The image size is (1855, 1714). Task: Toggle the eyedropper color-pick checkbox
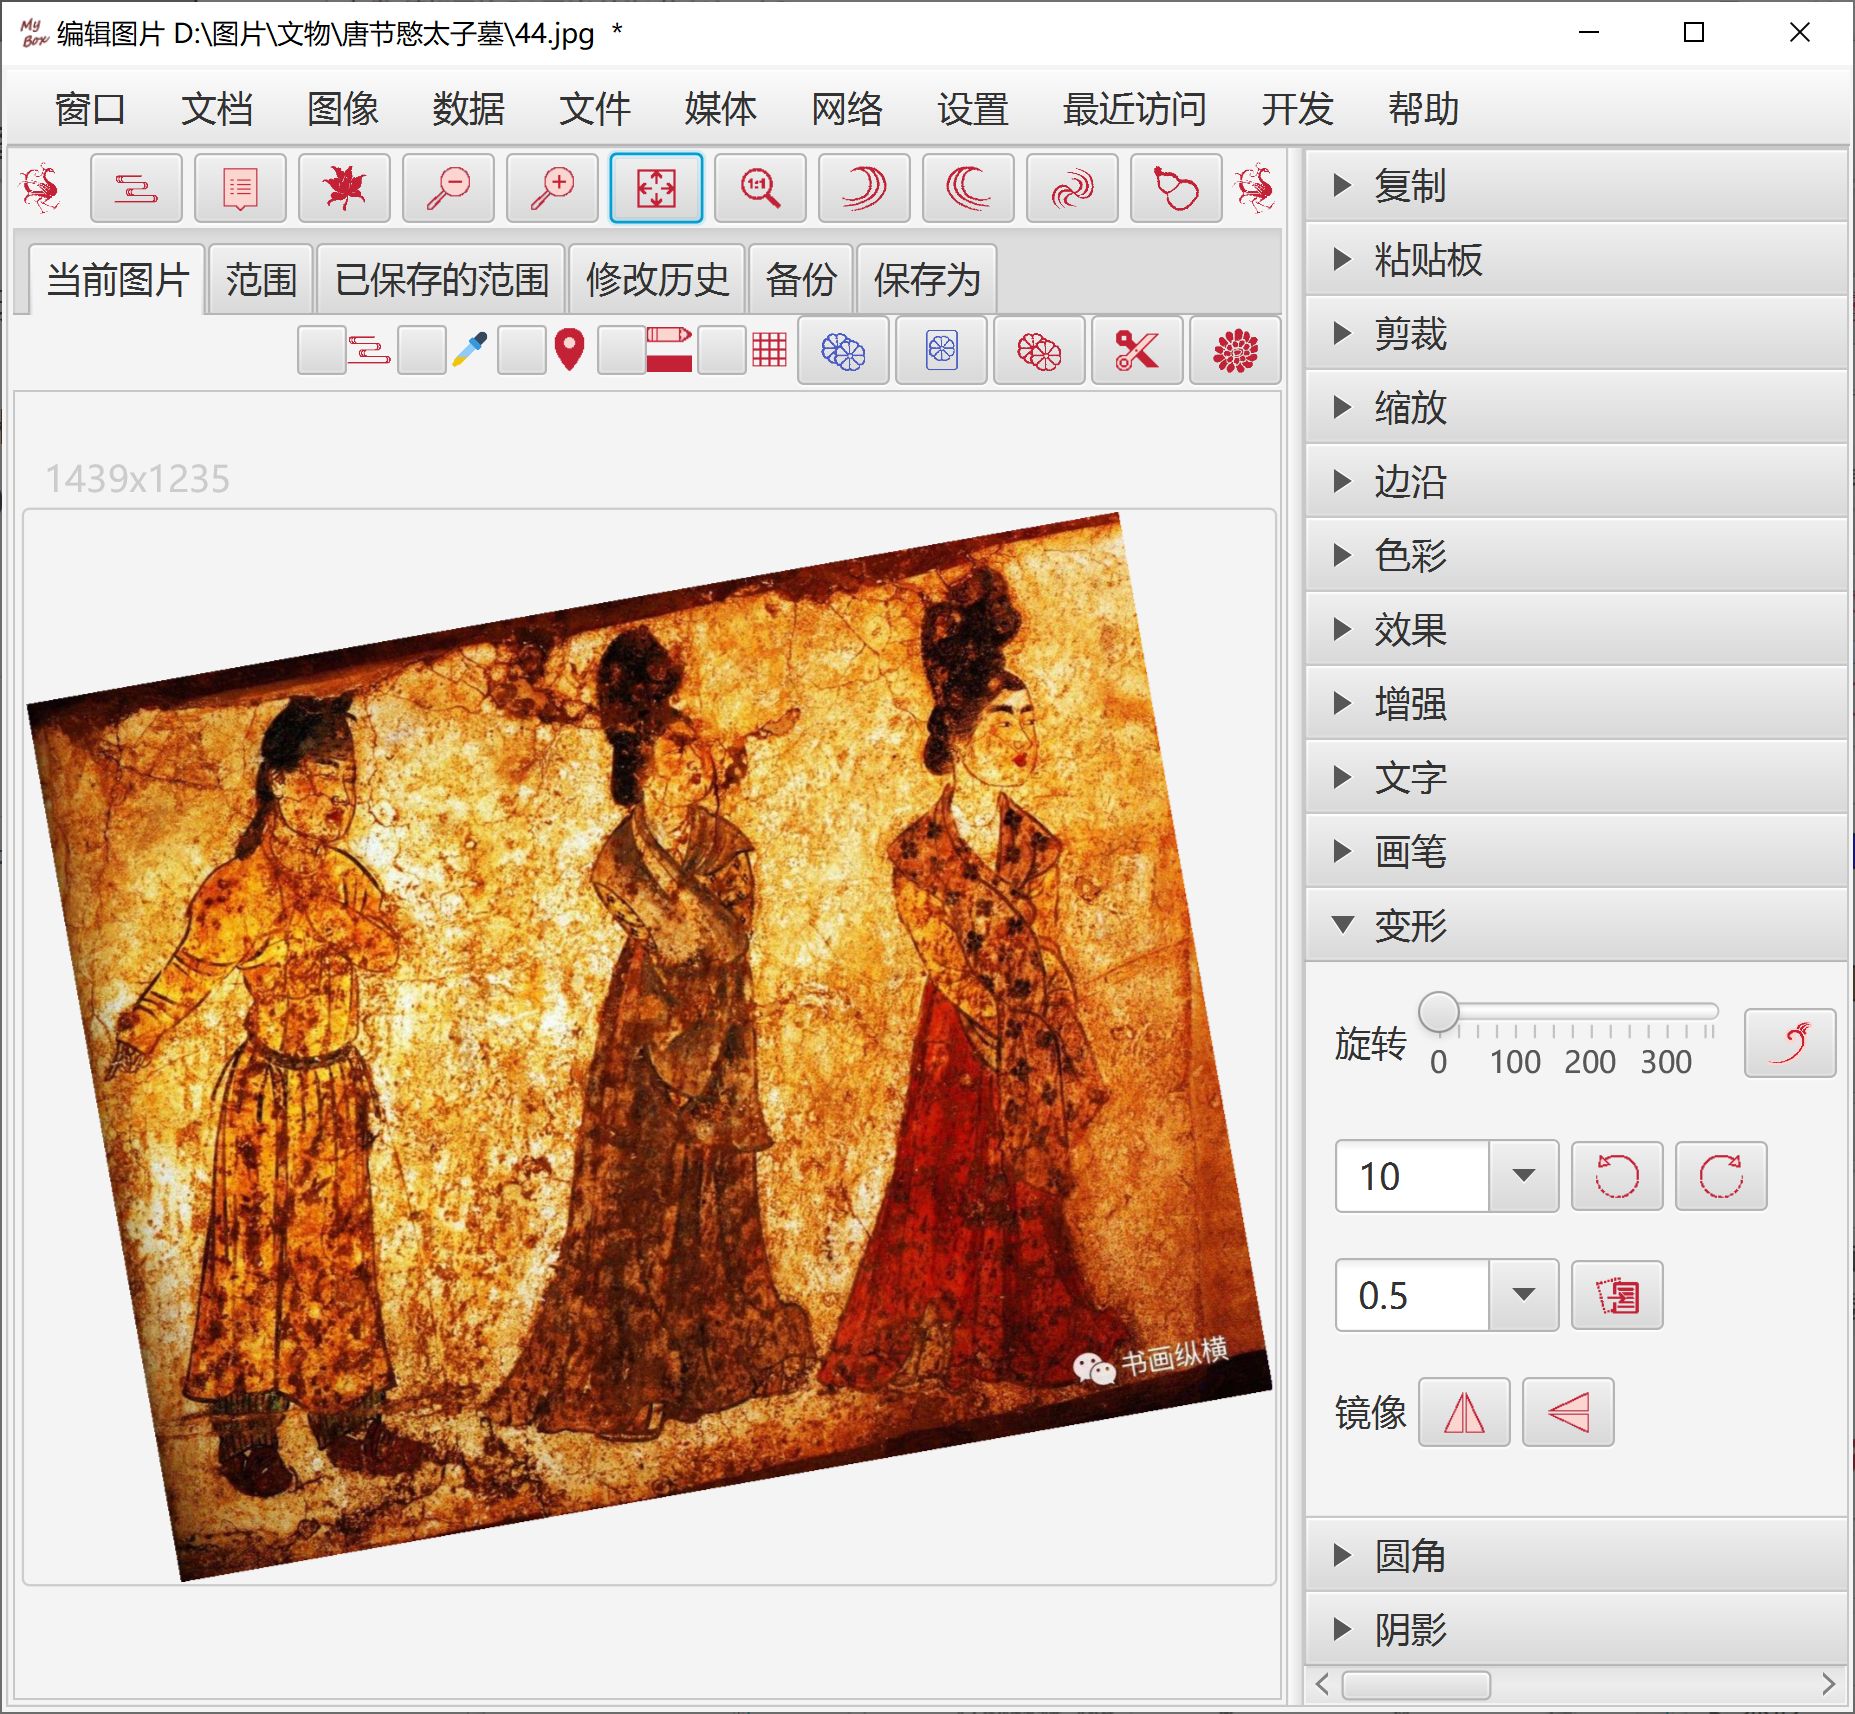click(x=422, y=351)
